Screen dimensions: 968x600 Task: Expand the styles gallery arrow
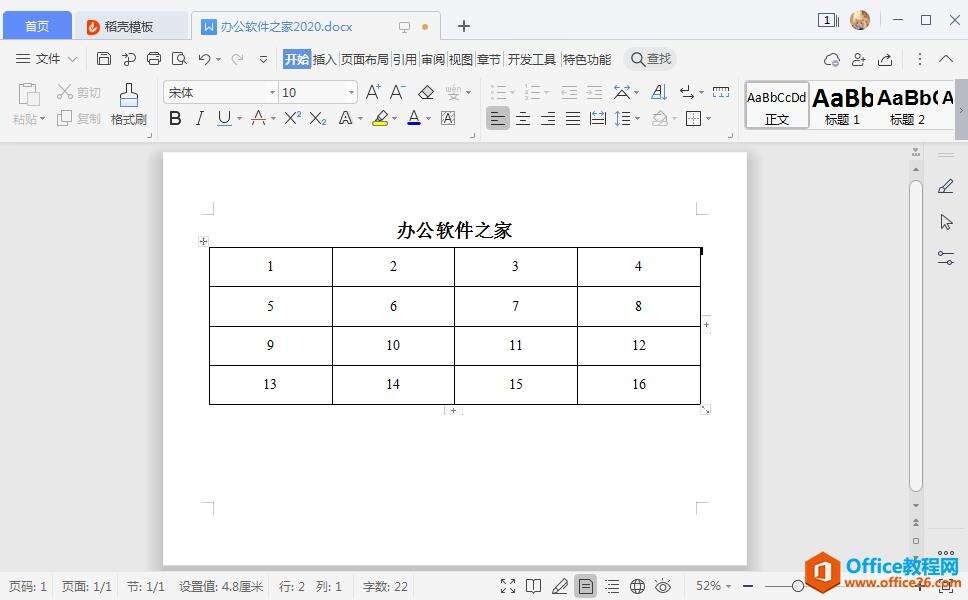961,110
